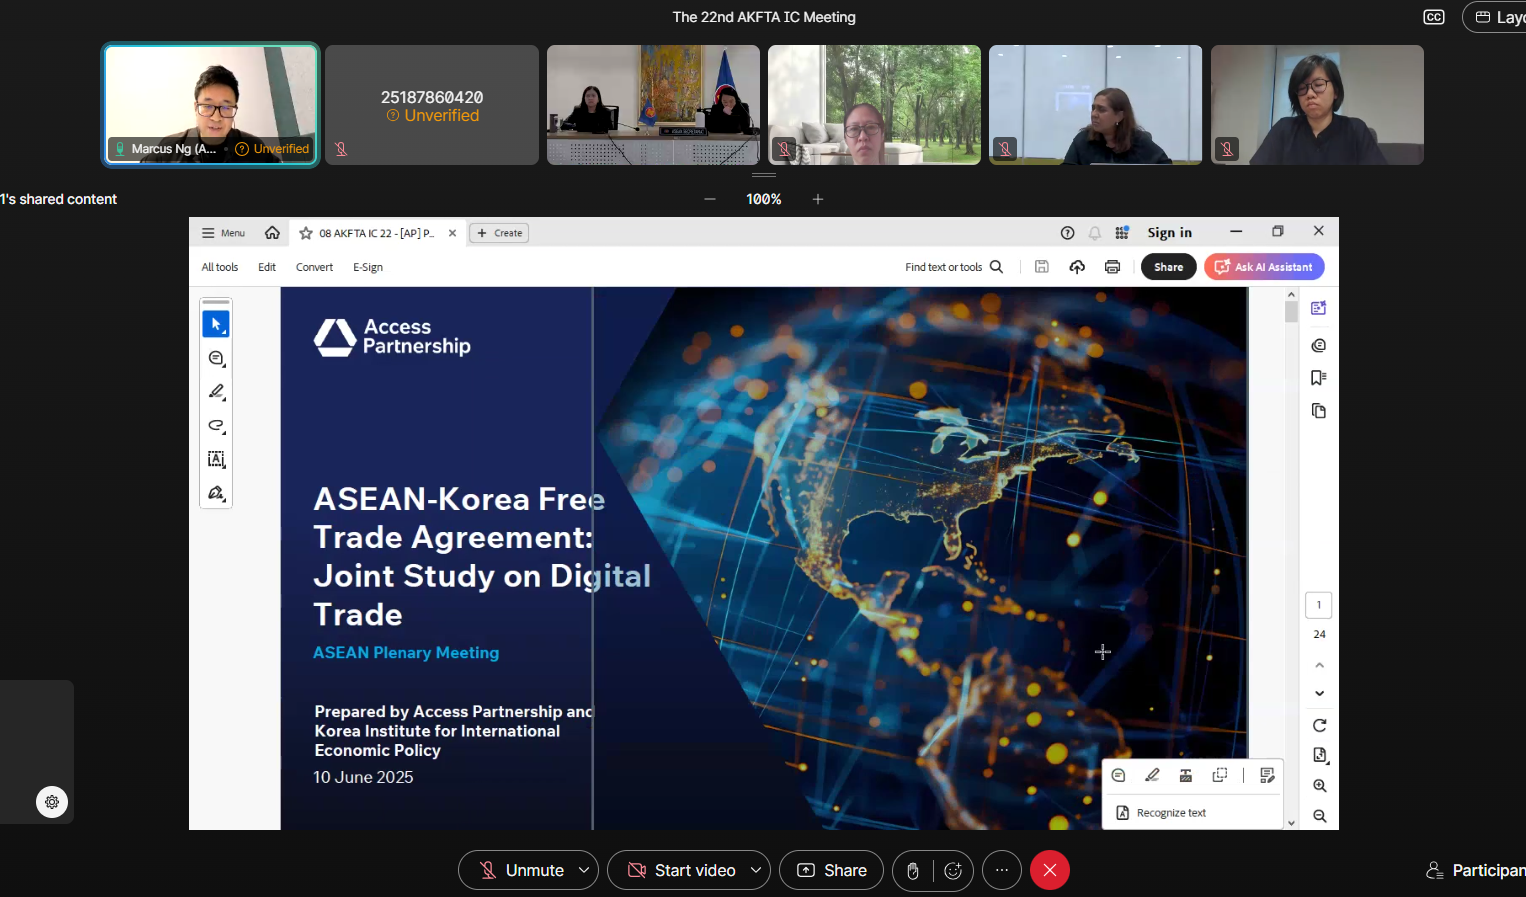Choose the text box tool in left toolbar

(x=216, y=459)
